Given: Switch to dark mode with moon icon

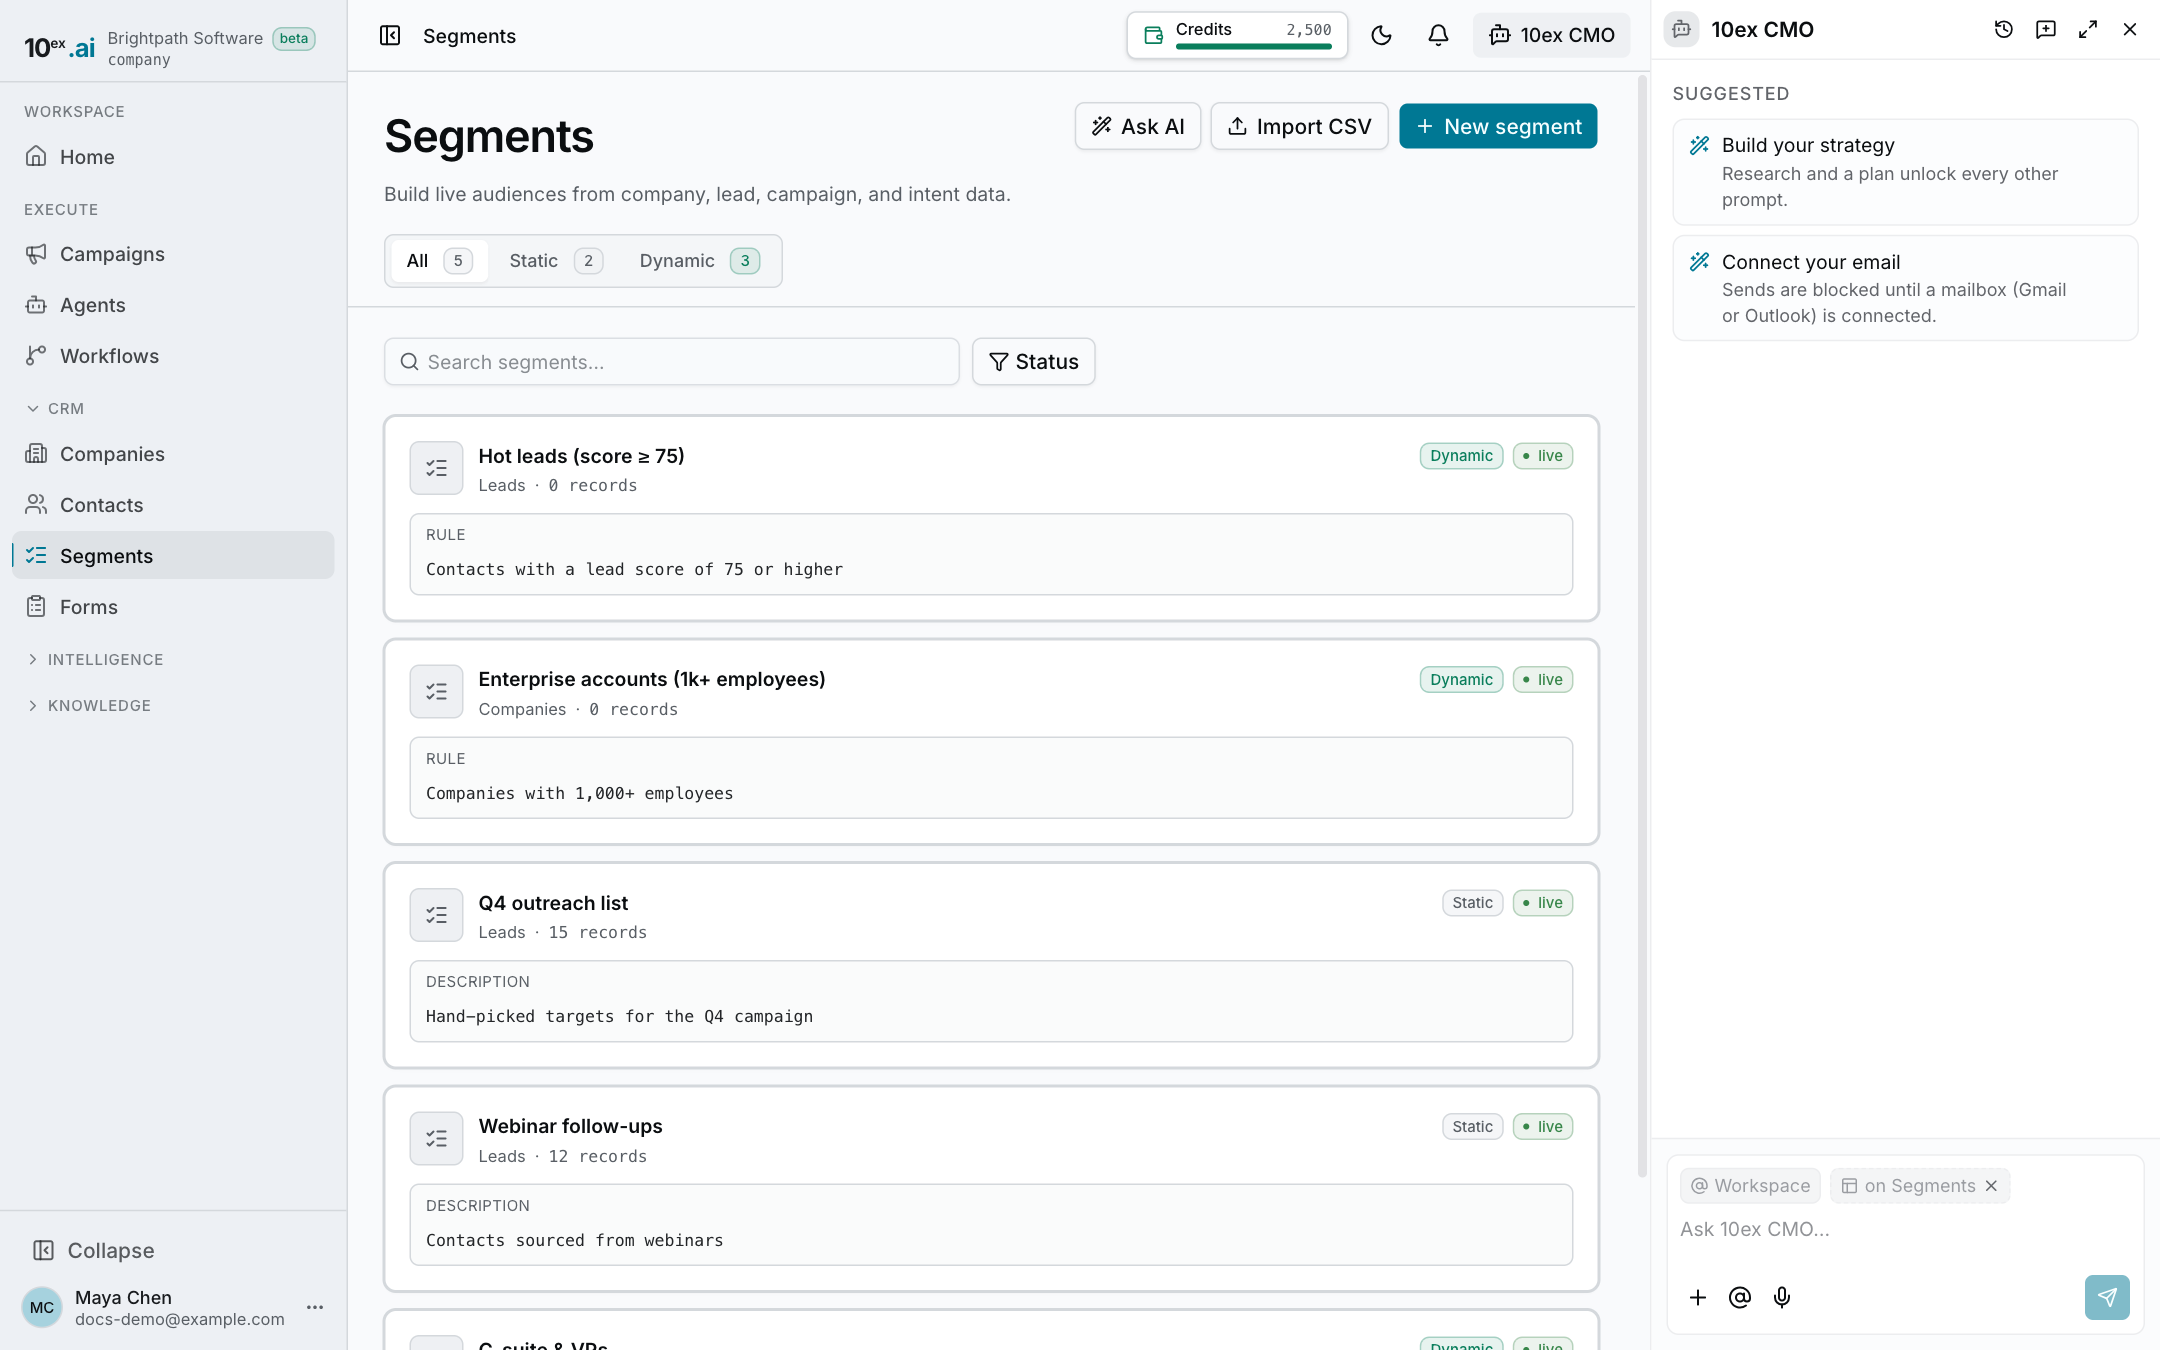Looking at the screenshot, I should coord(1381,36).
